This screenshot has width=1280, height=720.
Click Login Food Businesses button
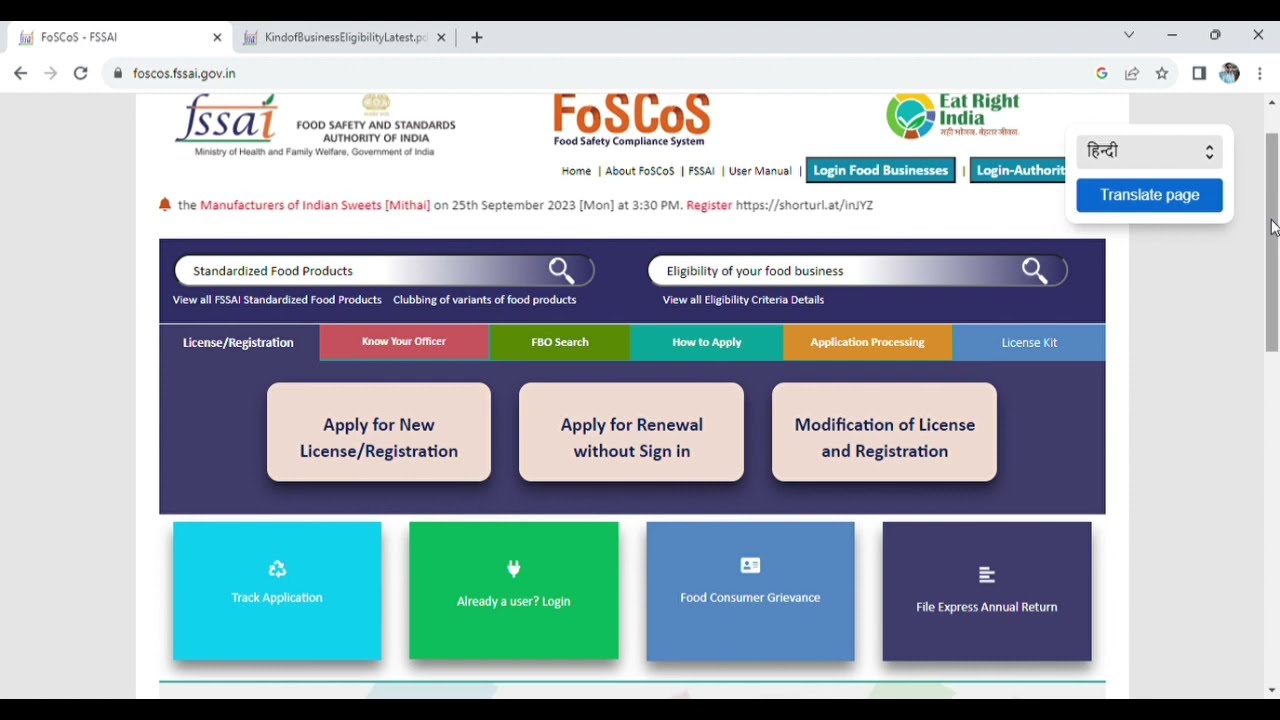(881, 170)
